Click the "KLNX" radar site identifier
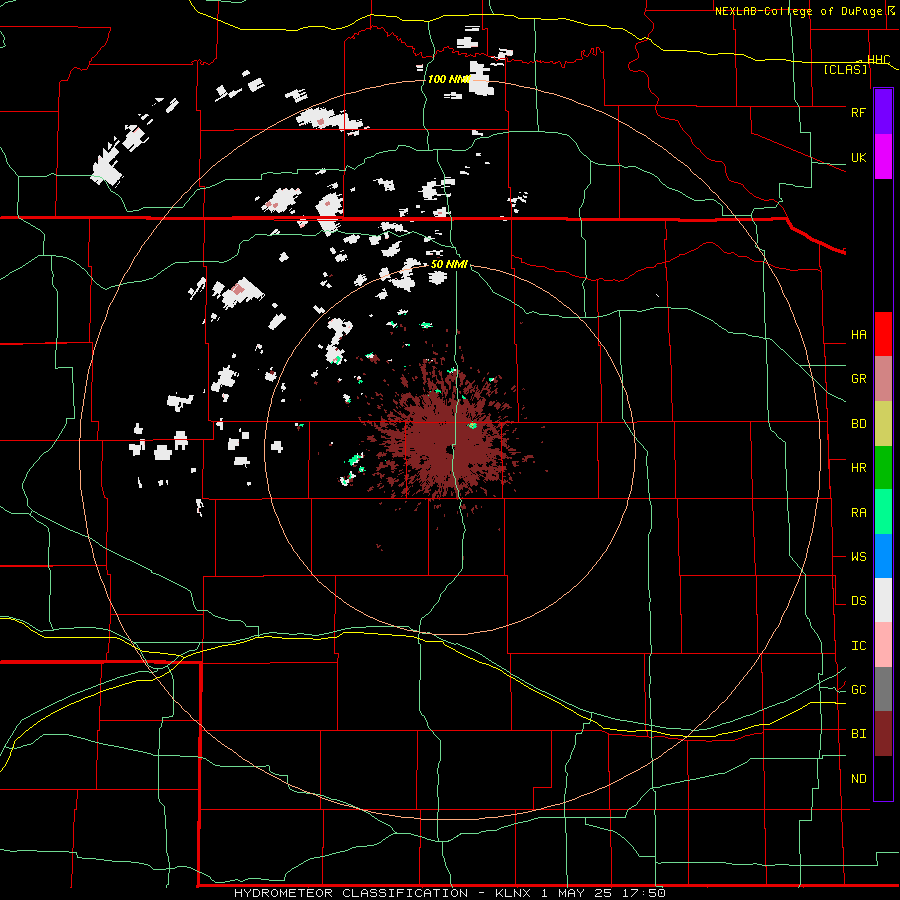This screenshot has height=900, width=900. pos(514,893)
